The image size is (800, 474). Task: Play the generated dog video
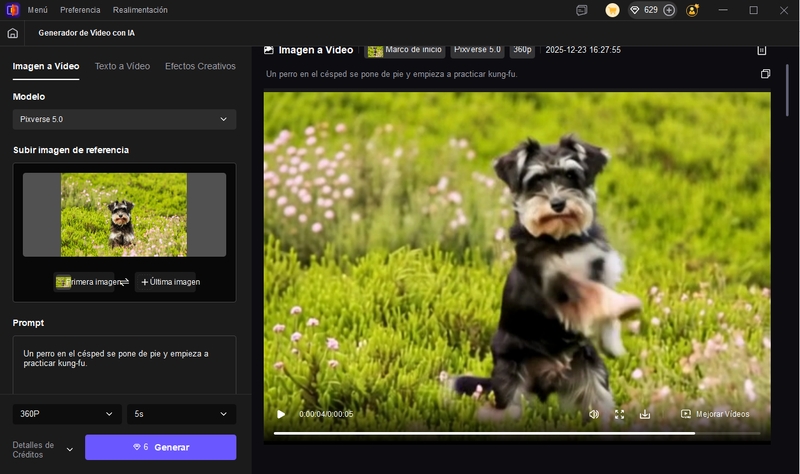[x=281, y=414]
